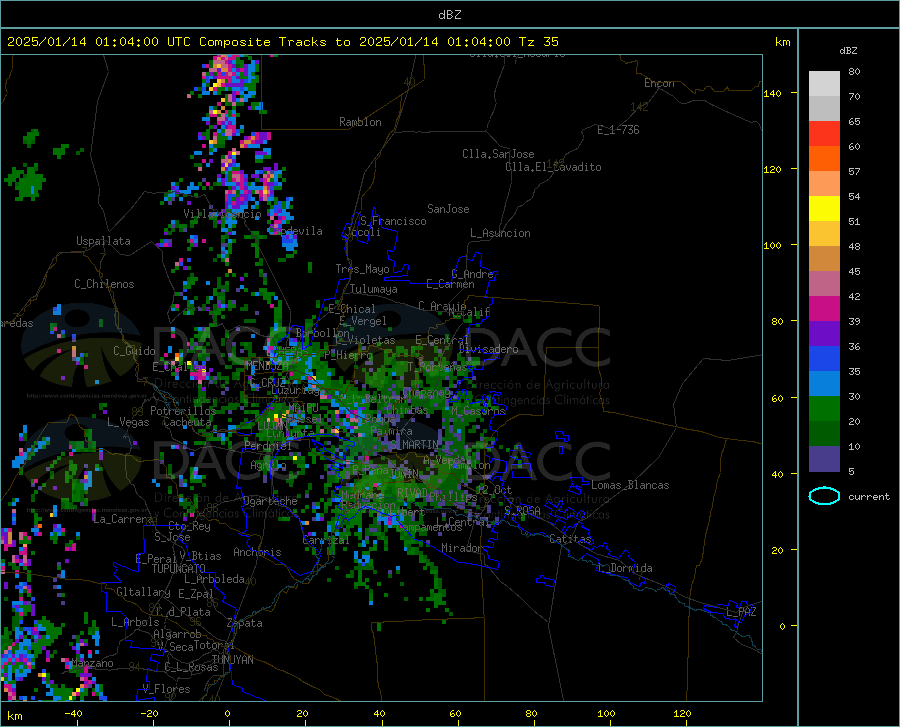Click the dBZ title at top
This screenshot has width=900, height=727.
[449, 15]
